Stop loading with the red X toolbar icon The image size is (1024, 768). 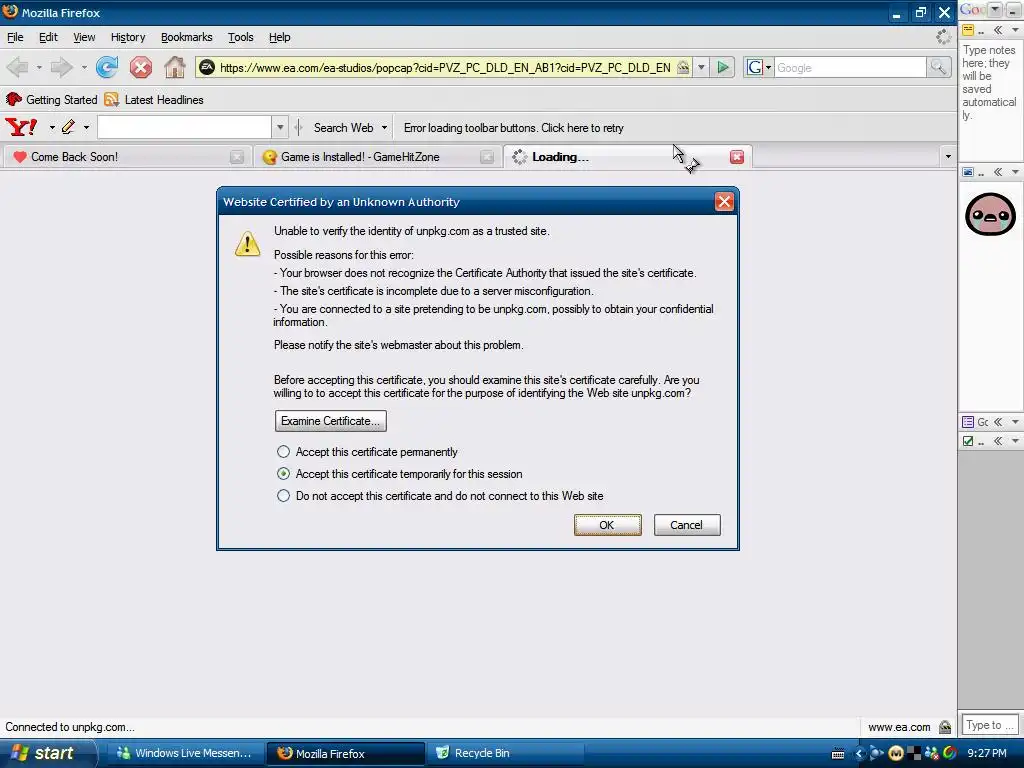click(x=140, y=67)
